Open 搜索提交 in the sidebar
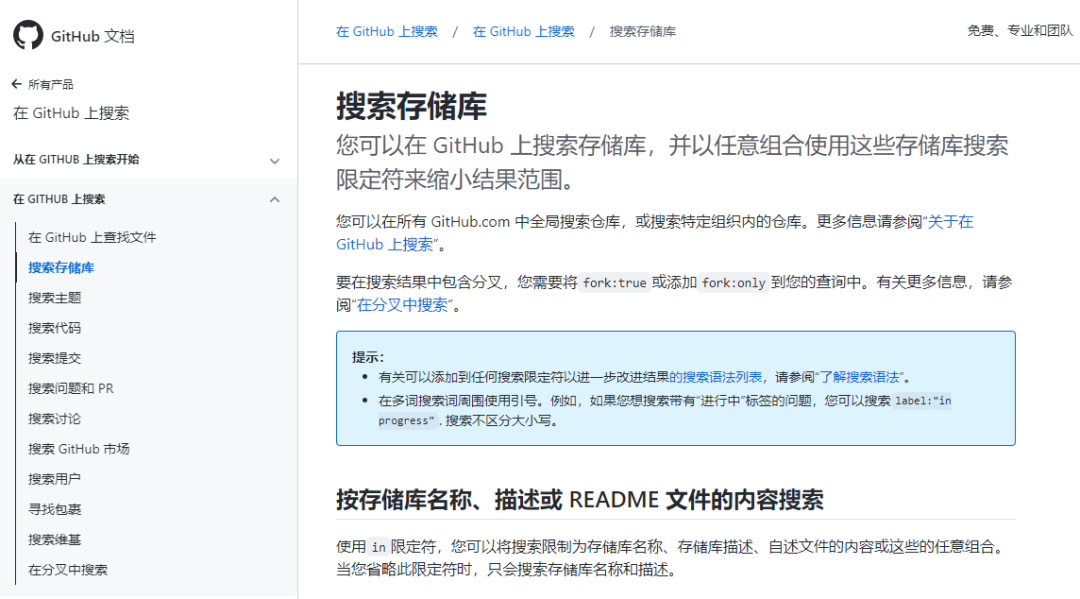Screen dimensions: 1080x599 [54, 359]
